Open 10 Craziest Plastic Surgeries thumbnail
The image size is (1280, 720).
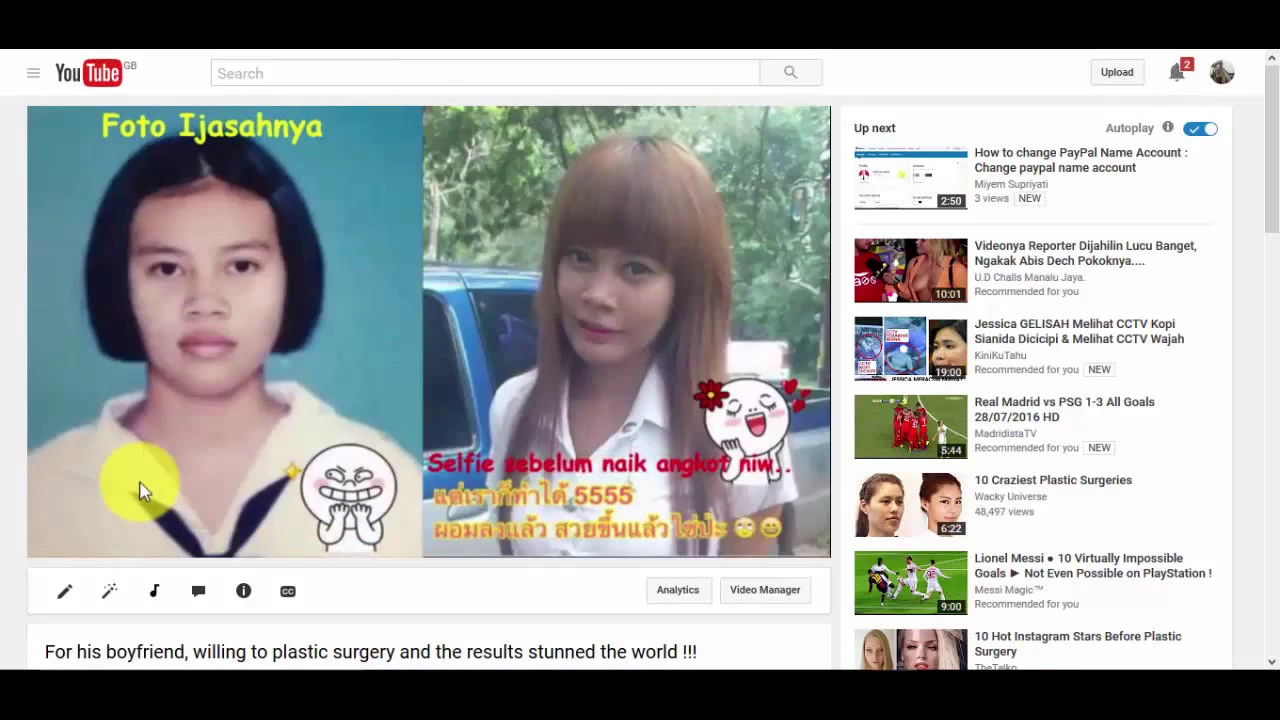point(911,504)
